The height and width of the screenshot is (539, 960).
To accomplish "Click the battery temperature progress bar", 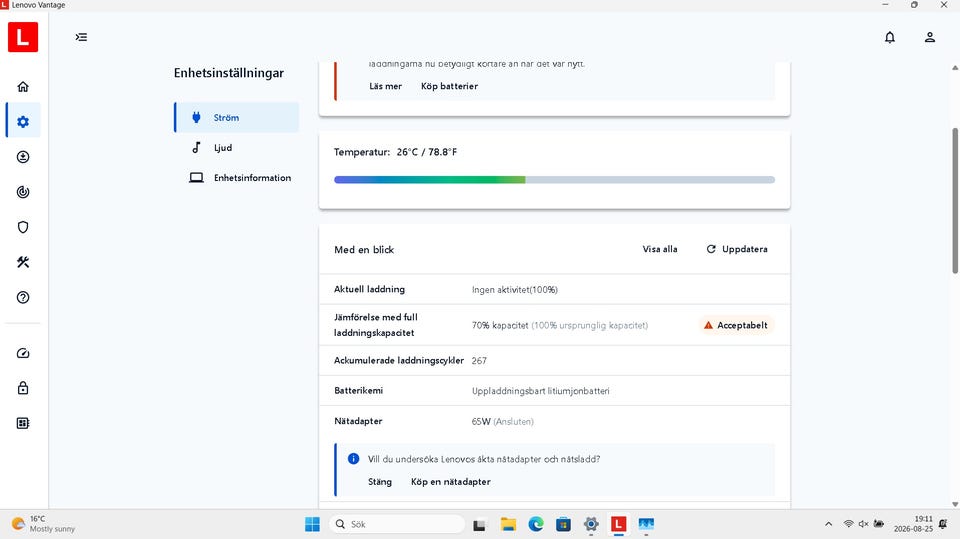I will coord(554,179).
